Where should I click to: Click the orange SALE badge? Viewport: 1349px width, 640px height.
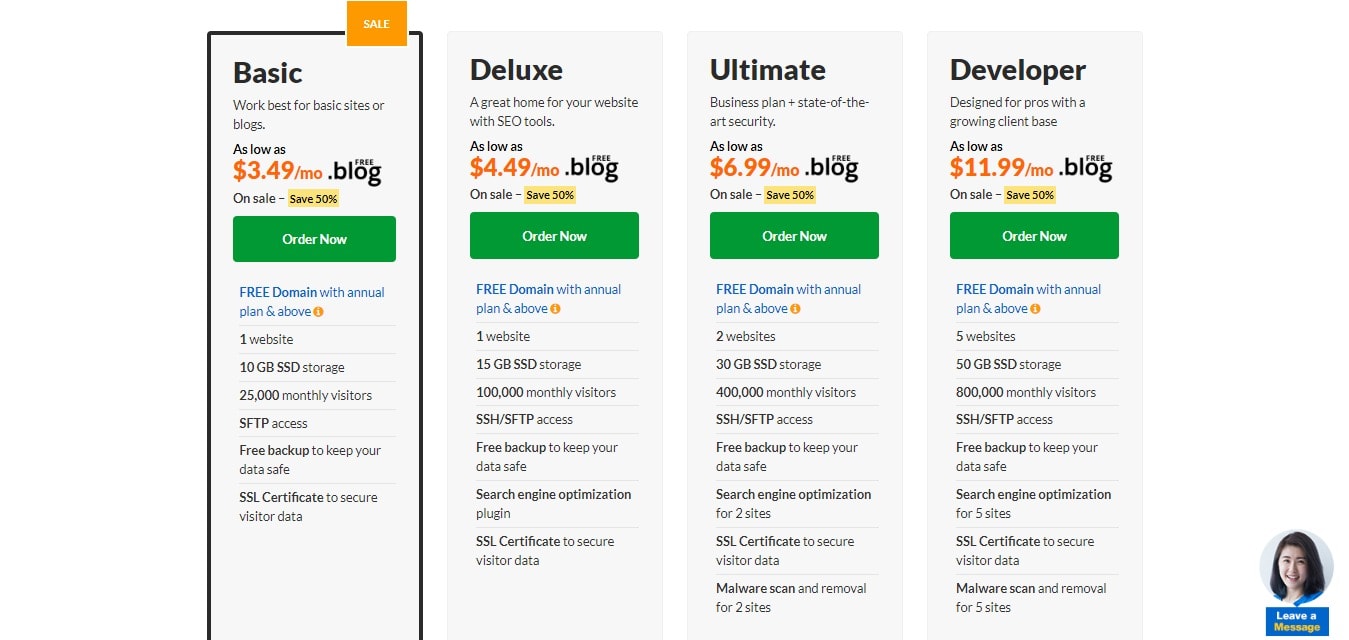click(377, 24)
